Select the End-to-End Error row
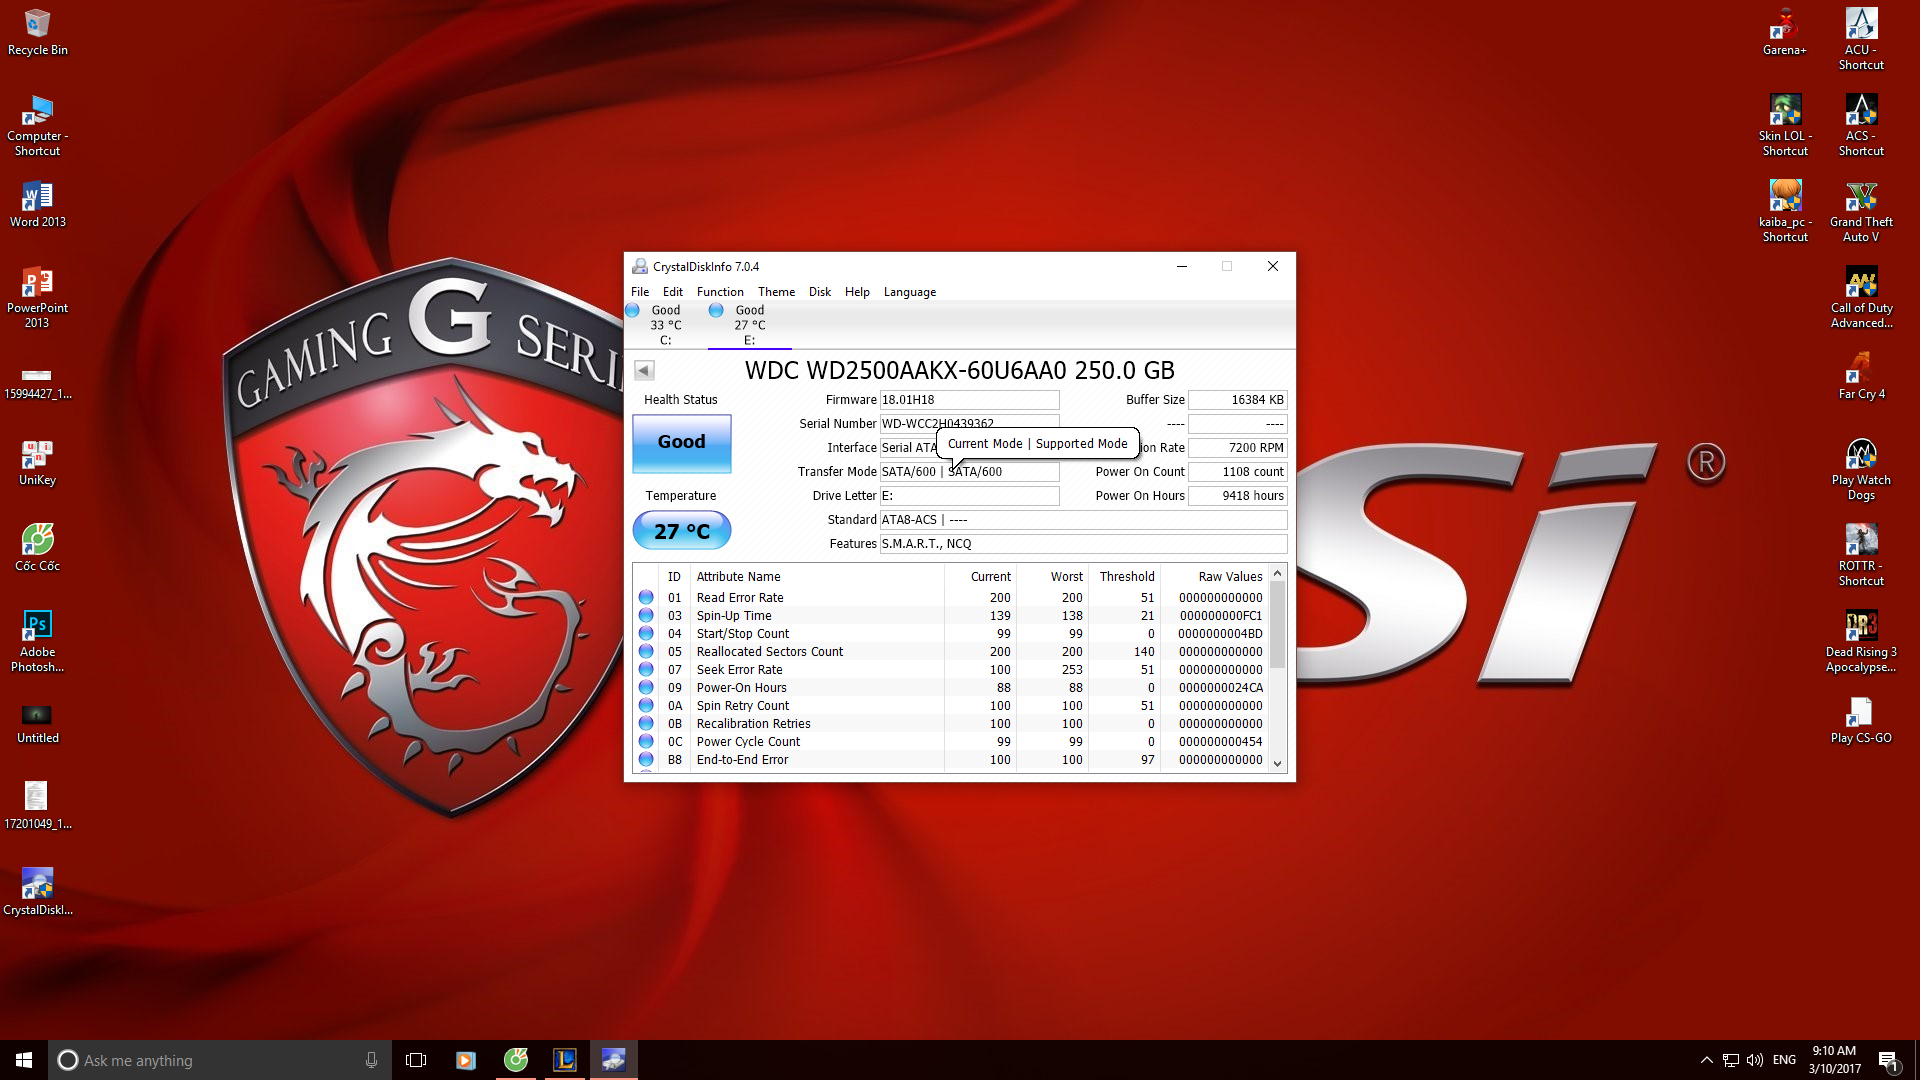The image size is (1920, 1080). pos(950,760)
